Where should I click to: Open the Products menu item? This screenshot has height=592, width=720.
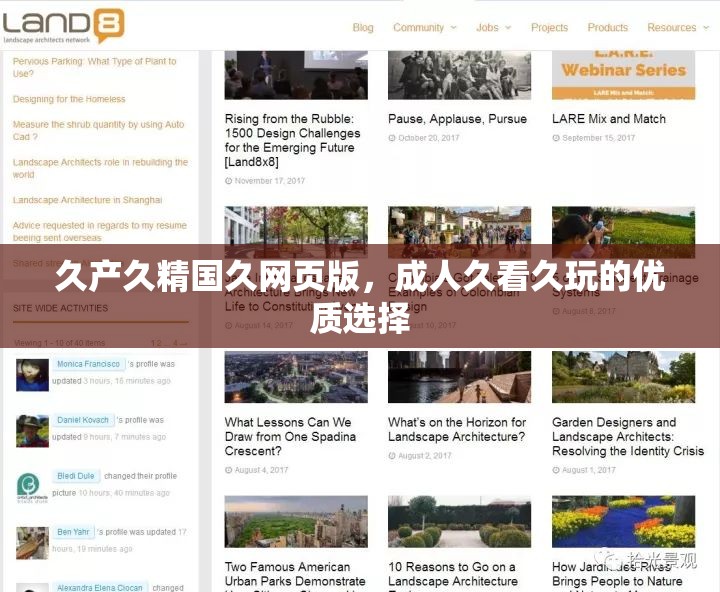pos(608,28)
